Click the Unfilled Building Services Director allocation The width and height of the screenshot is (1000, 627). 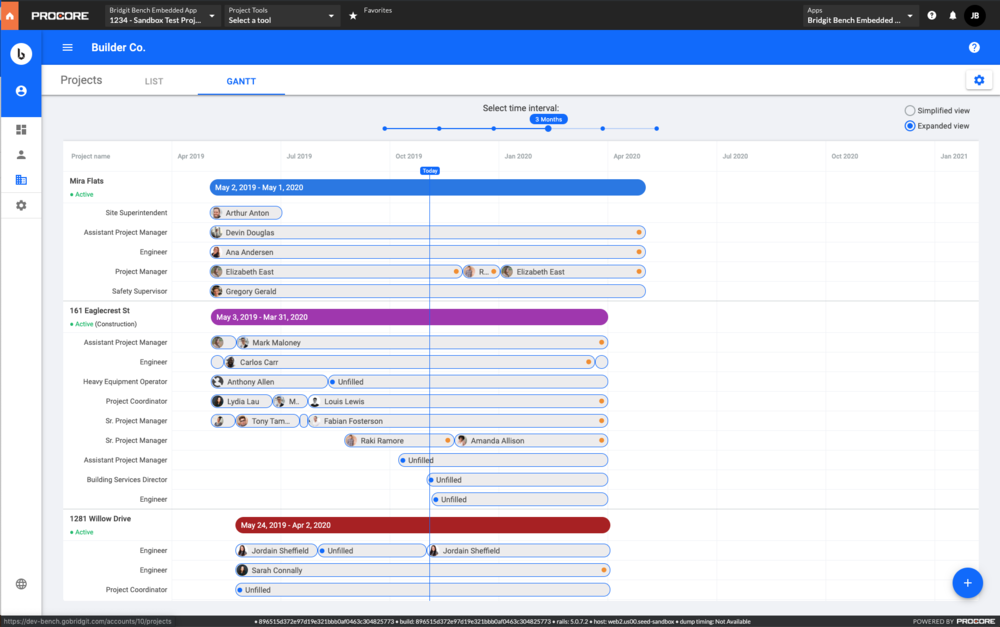(517, 480)
